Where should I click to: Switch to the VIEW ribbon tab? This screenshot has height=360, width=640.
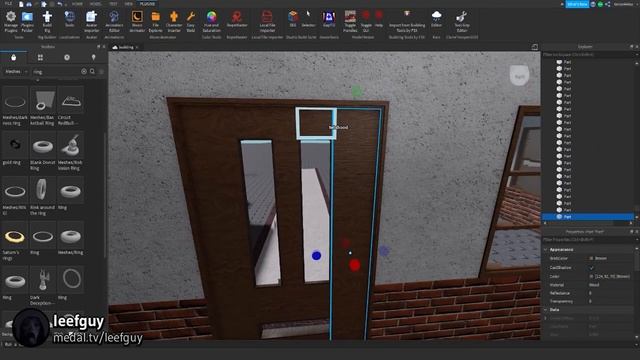[x=129, y=4]
